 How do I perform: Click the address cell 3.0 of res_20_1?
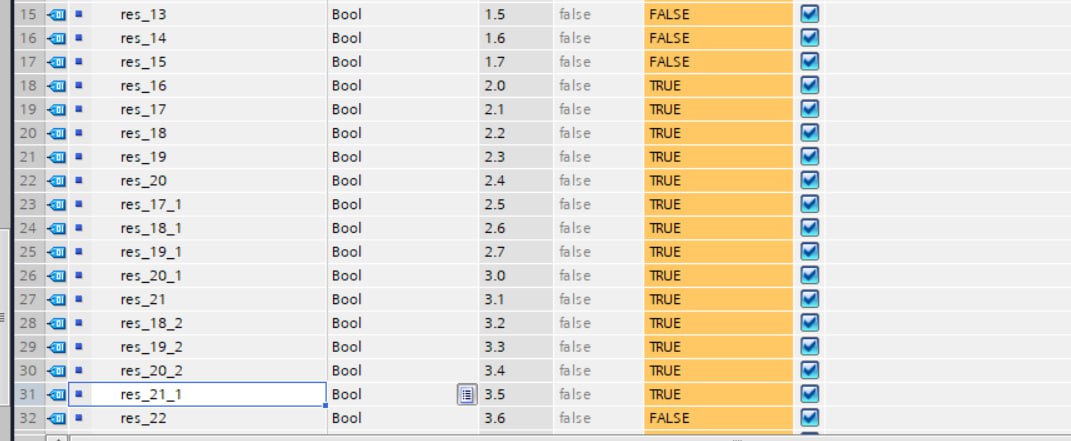tap(516, 276)
